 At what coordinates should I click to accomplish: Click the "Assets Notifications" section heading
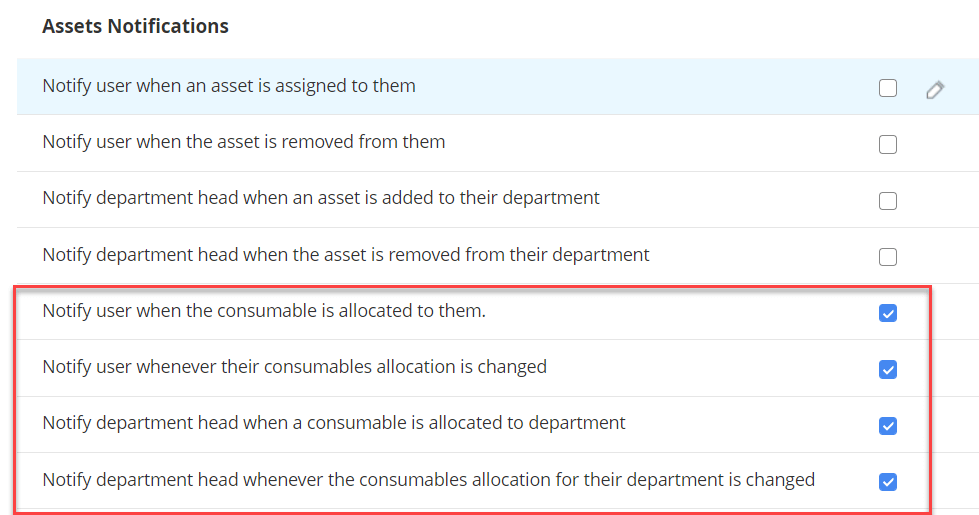click(135, 26)
